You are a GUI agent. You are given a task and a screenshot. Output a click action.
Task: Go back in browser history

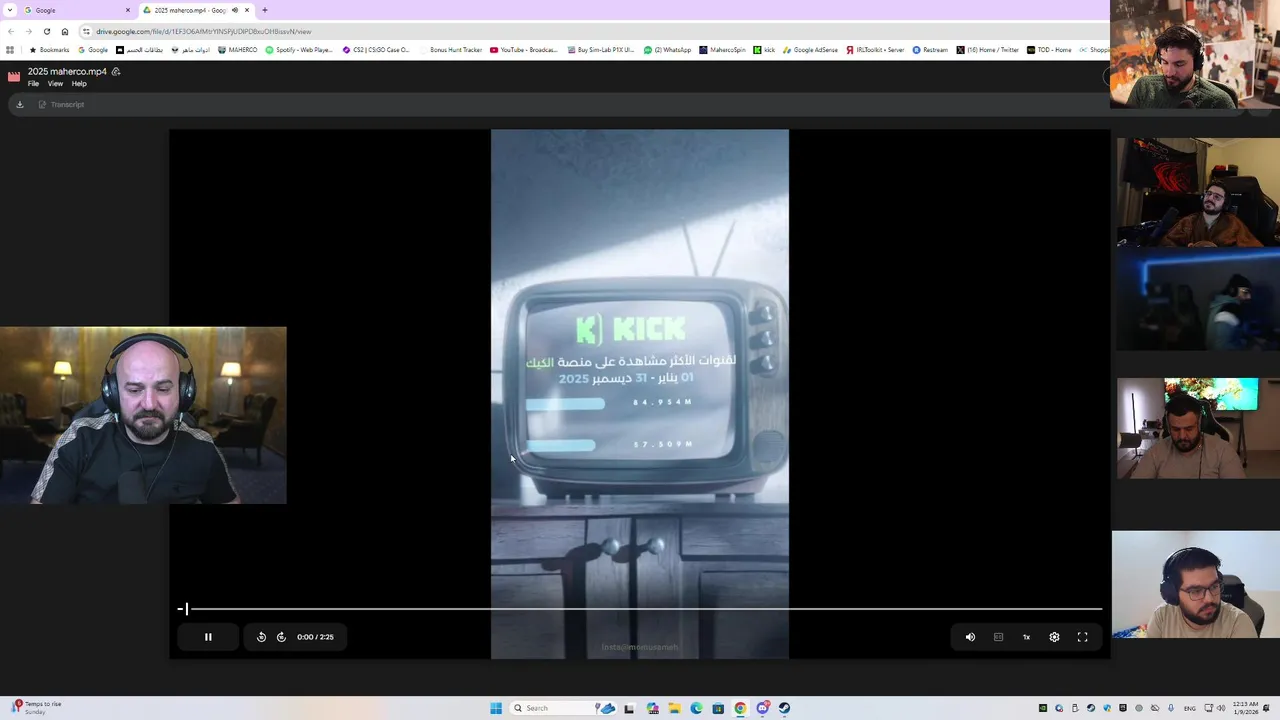[x=10, y=31]
